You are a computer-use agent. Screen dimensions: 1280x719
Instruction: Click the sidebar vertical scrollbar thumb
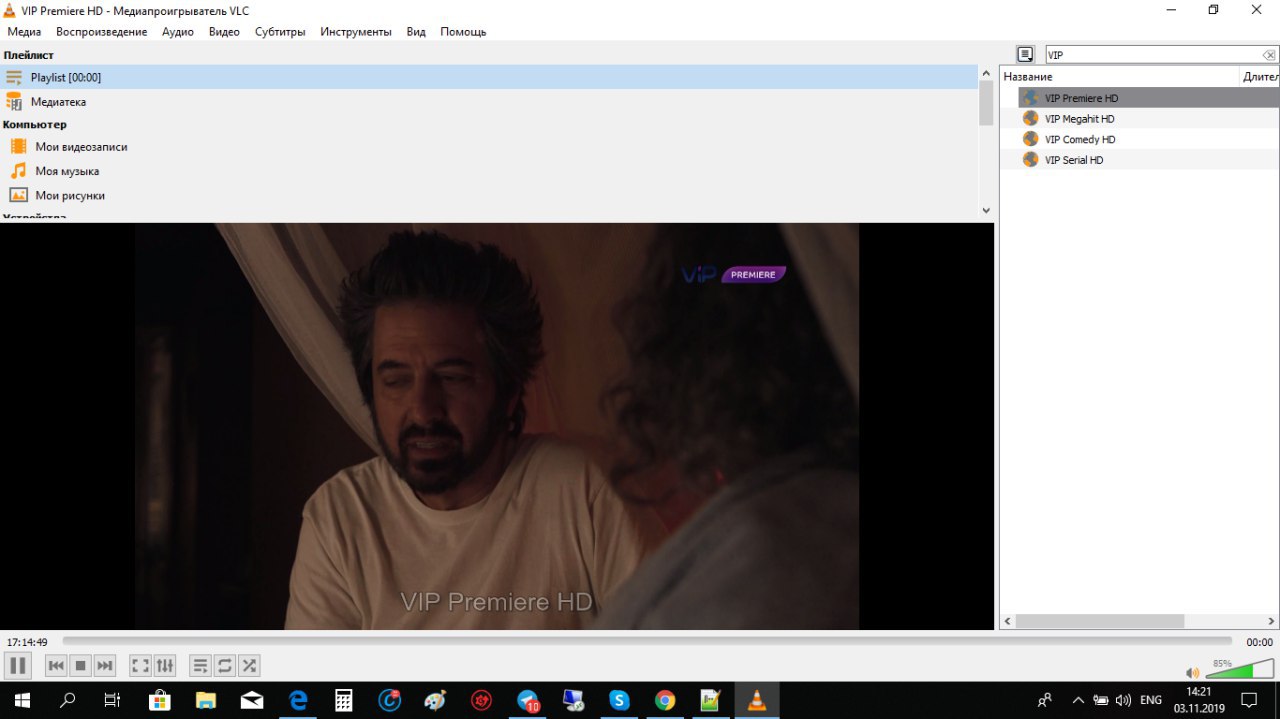pos(985,103)
